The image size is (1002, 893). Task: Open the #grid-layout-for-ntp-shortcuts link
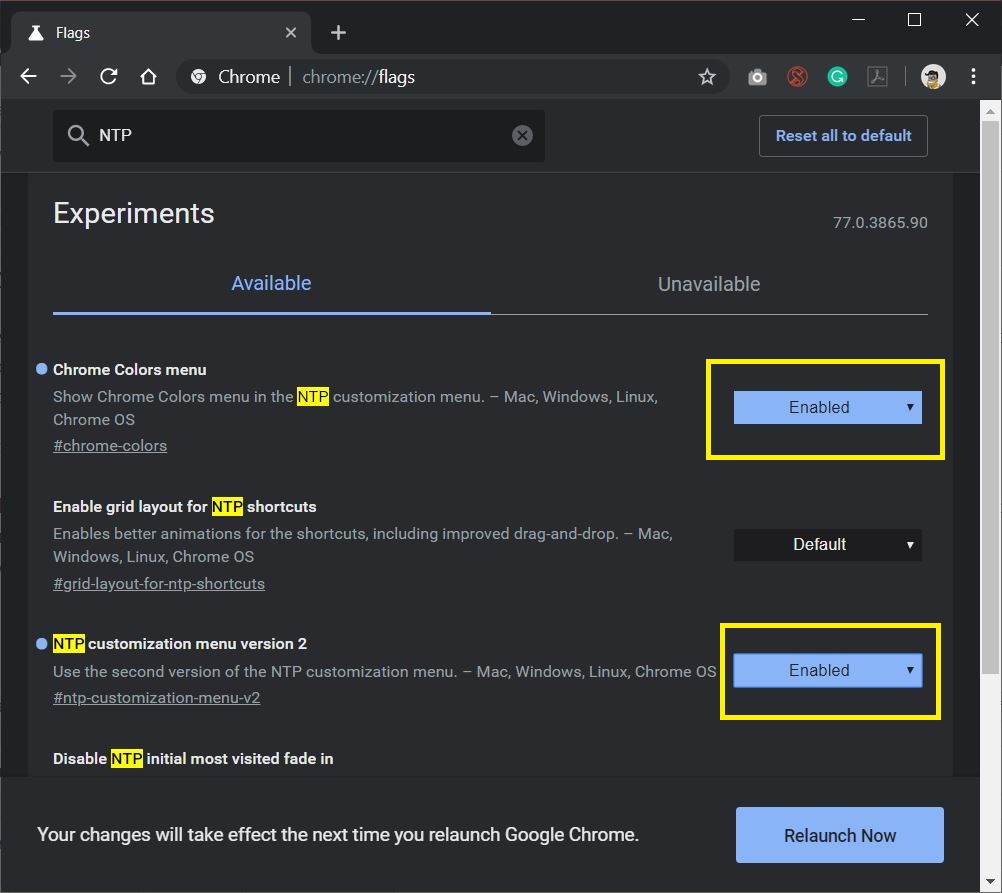159,584
